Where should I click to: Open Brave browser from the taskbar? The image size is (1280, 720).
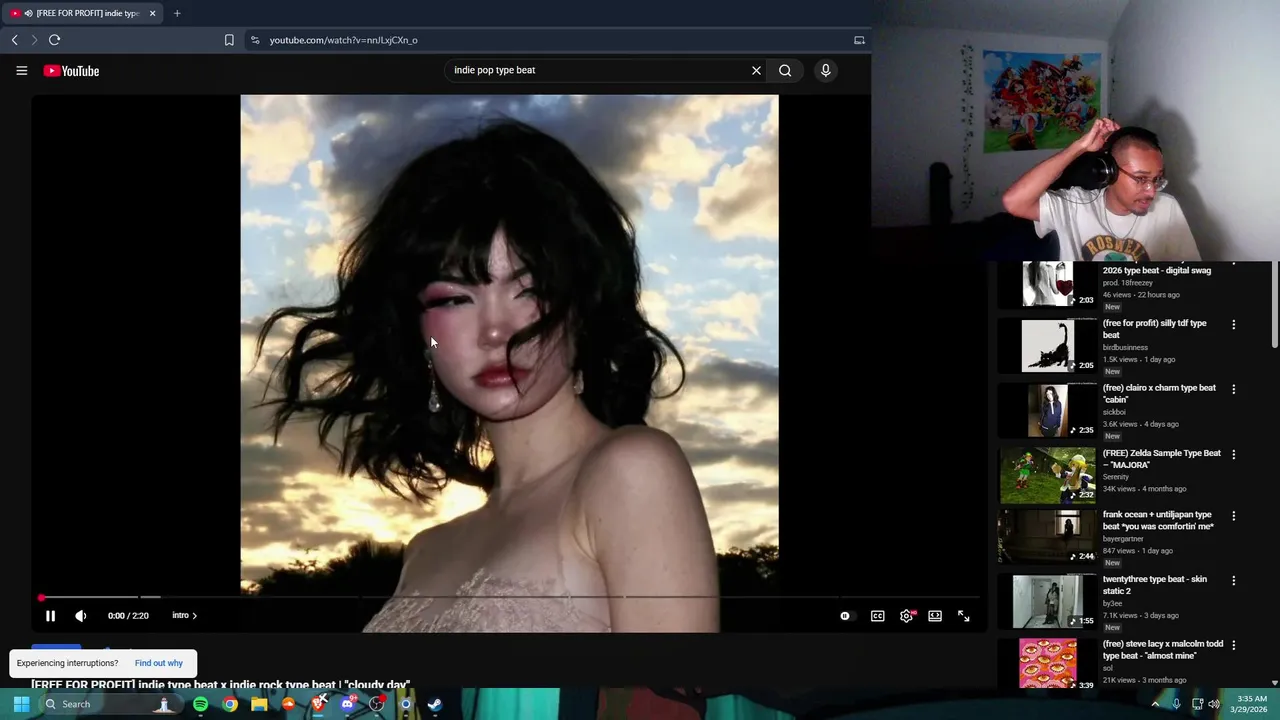tap(318, 704)
